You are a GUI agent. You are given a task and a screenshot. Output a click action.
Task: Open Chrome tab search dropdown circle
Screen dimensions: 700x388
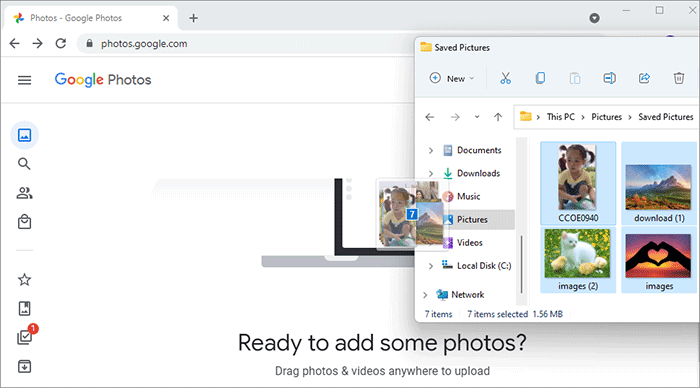pos(594,18)
